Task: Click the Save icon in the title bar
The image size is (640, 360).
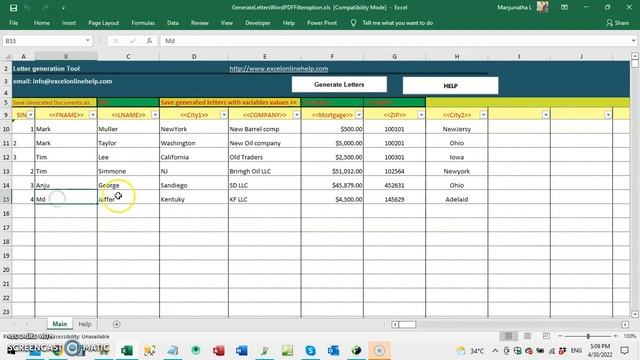Action: point(13,8)
